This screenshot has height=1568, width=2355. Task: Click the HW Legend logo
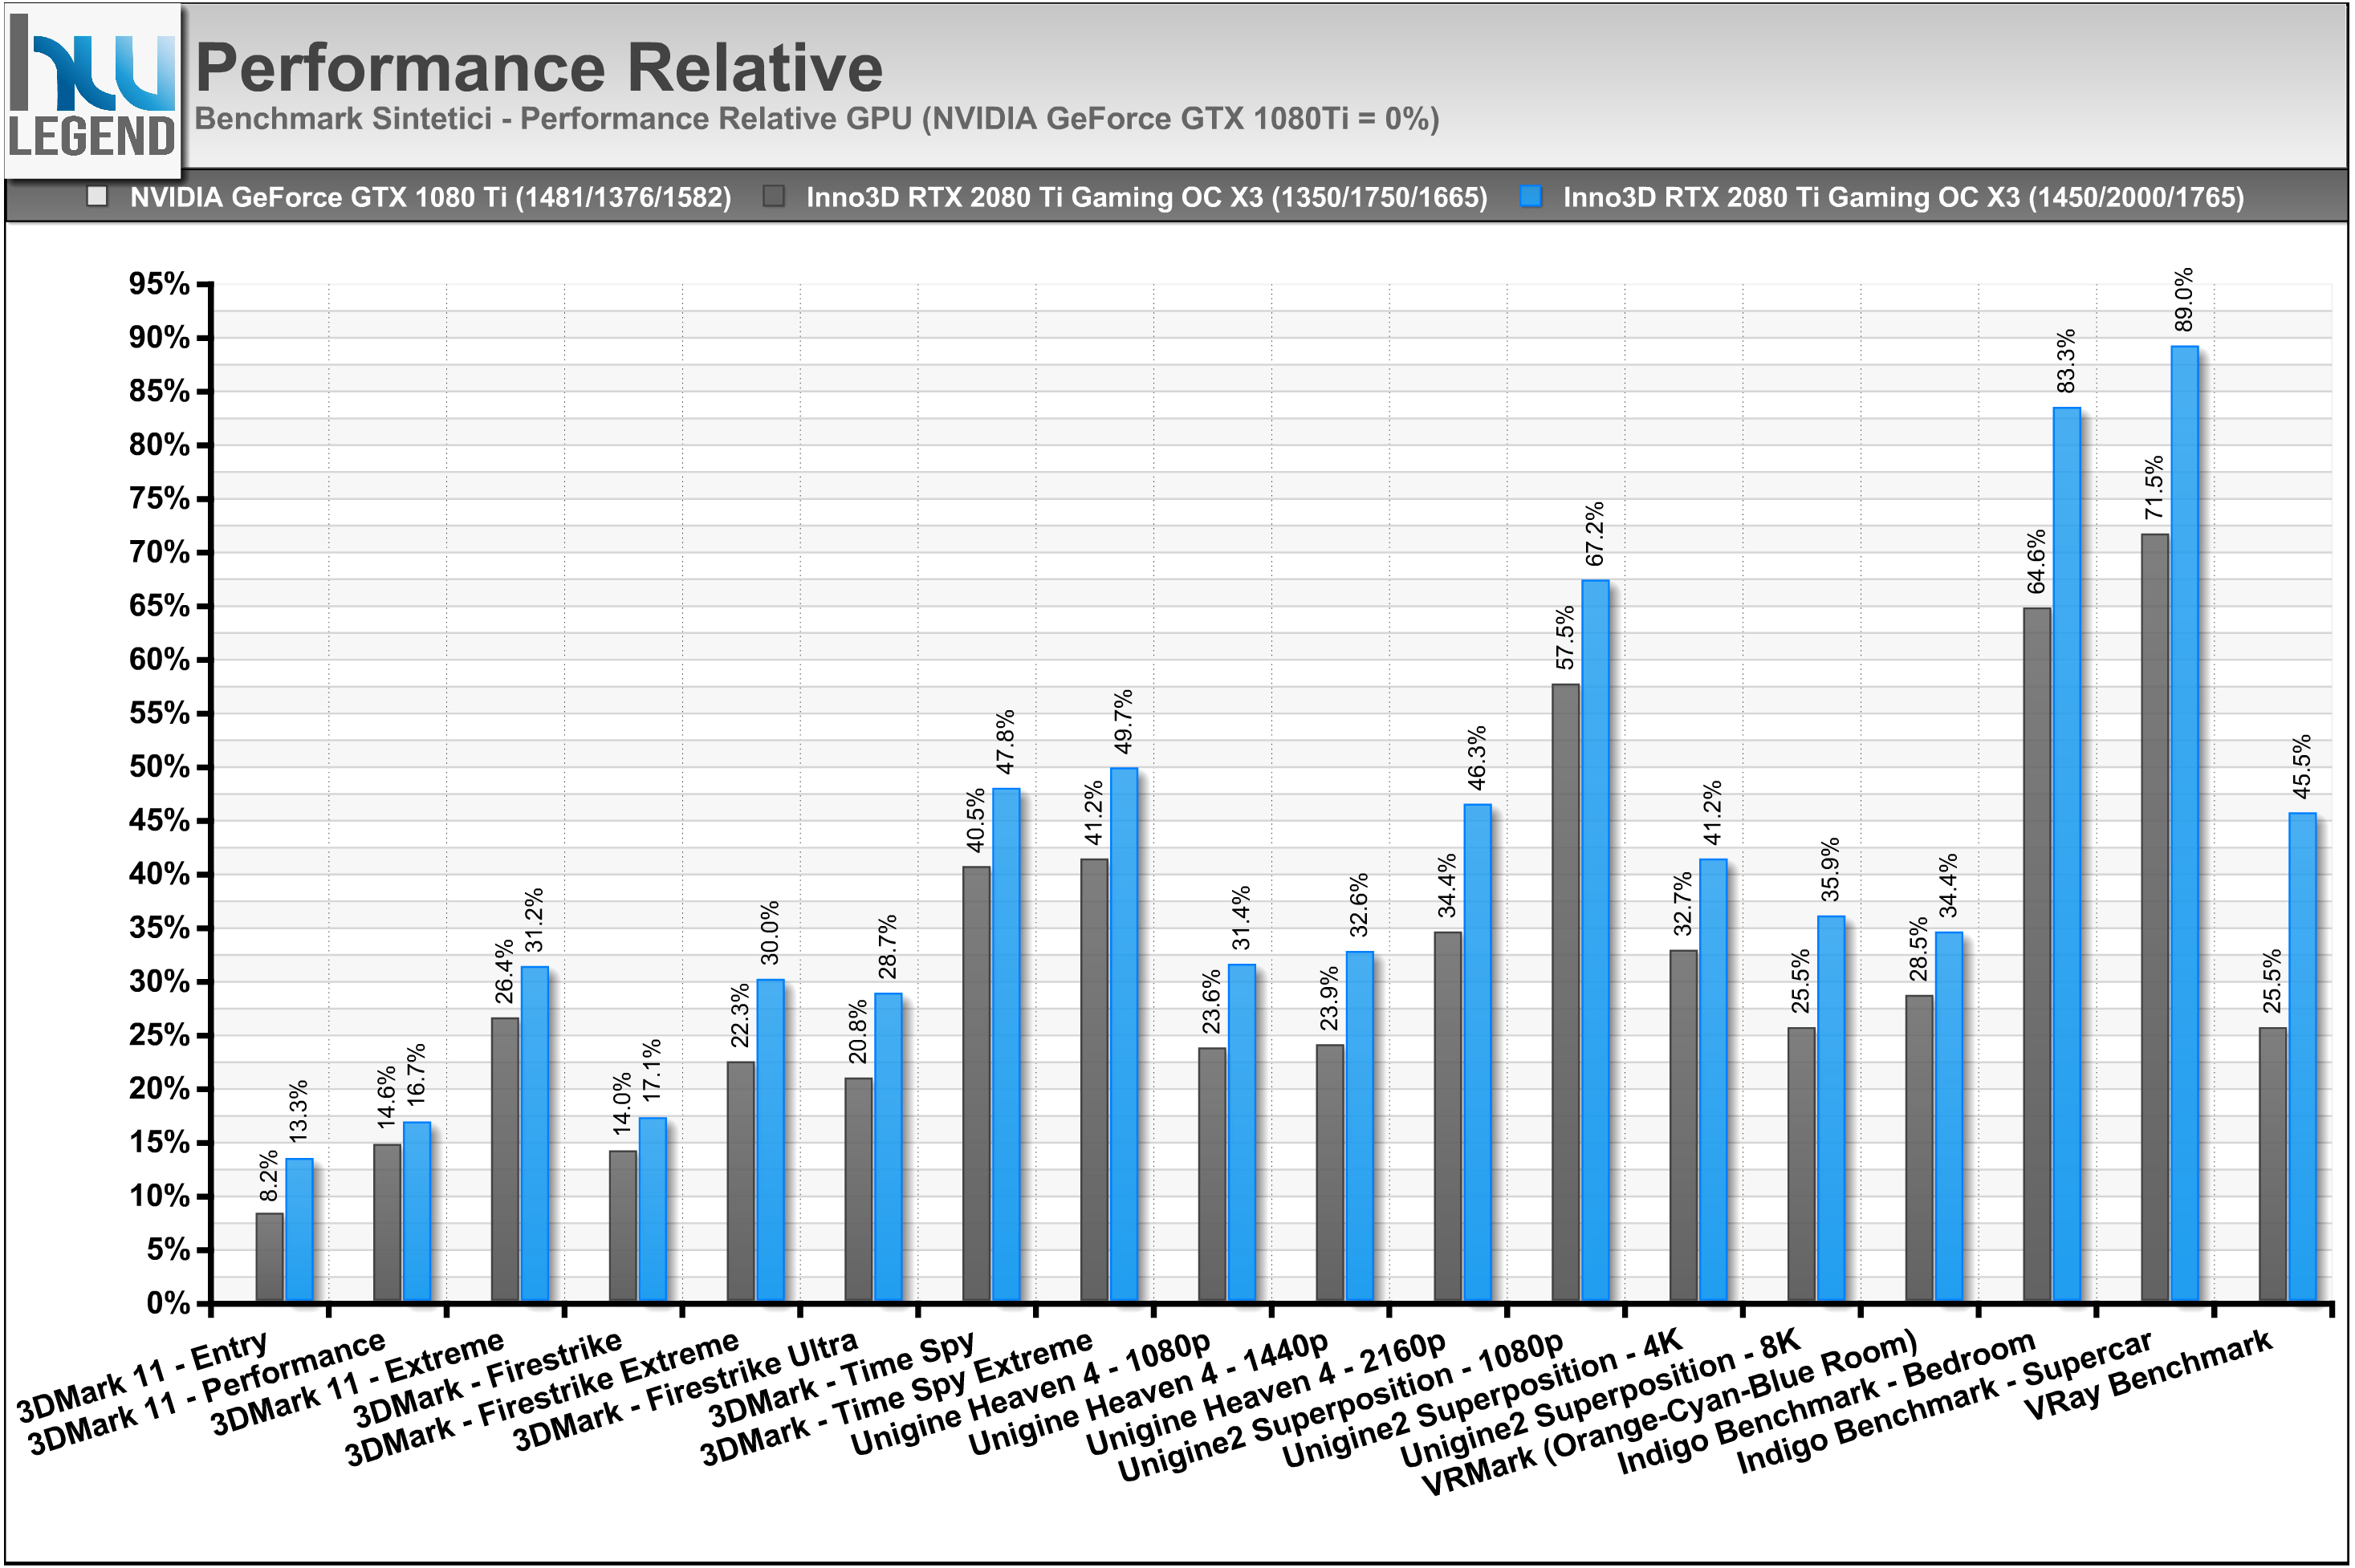92,91
